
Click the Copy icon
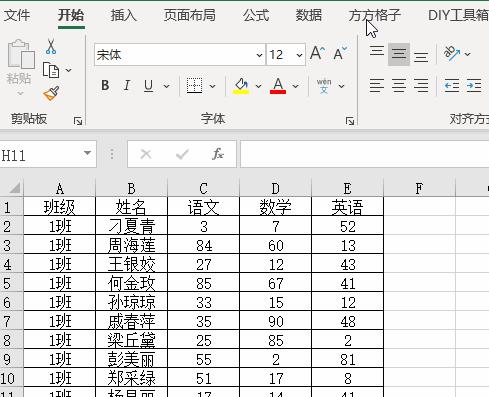51,70
